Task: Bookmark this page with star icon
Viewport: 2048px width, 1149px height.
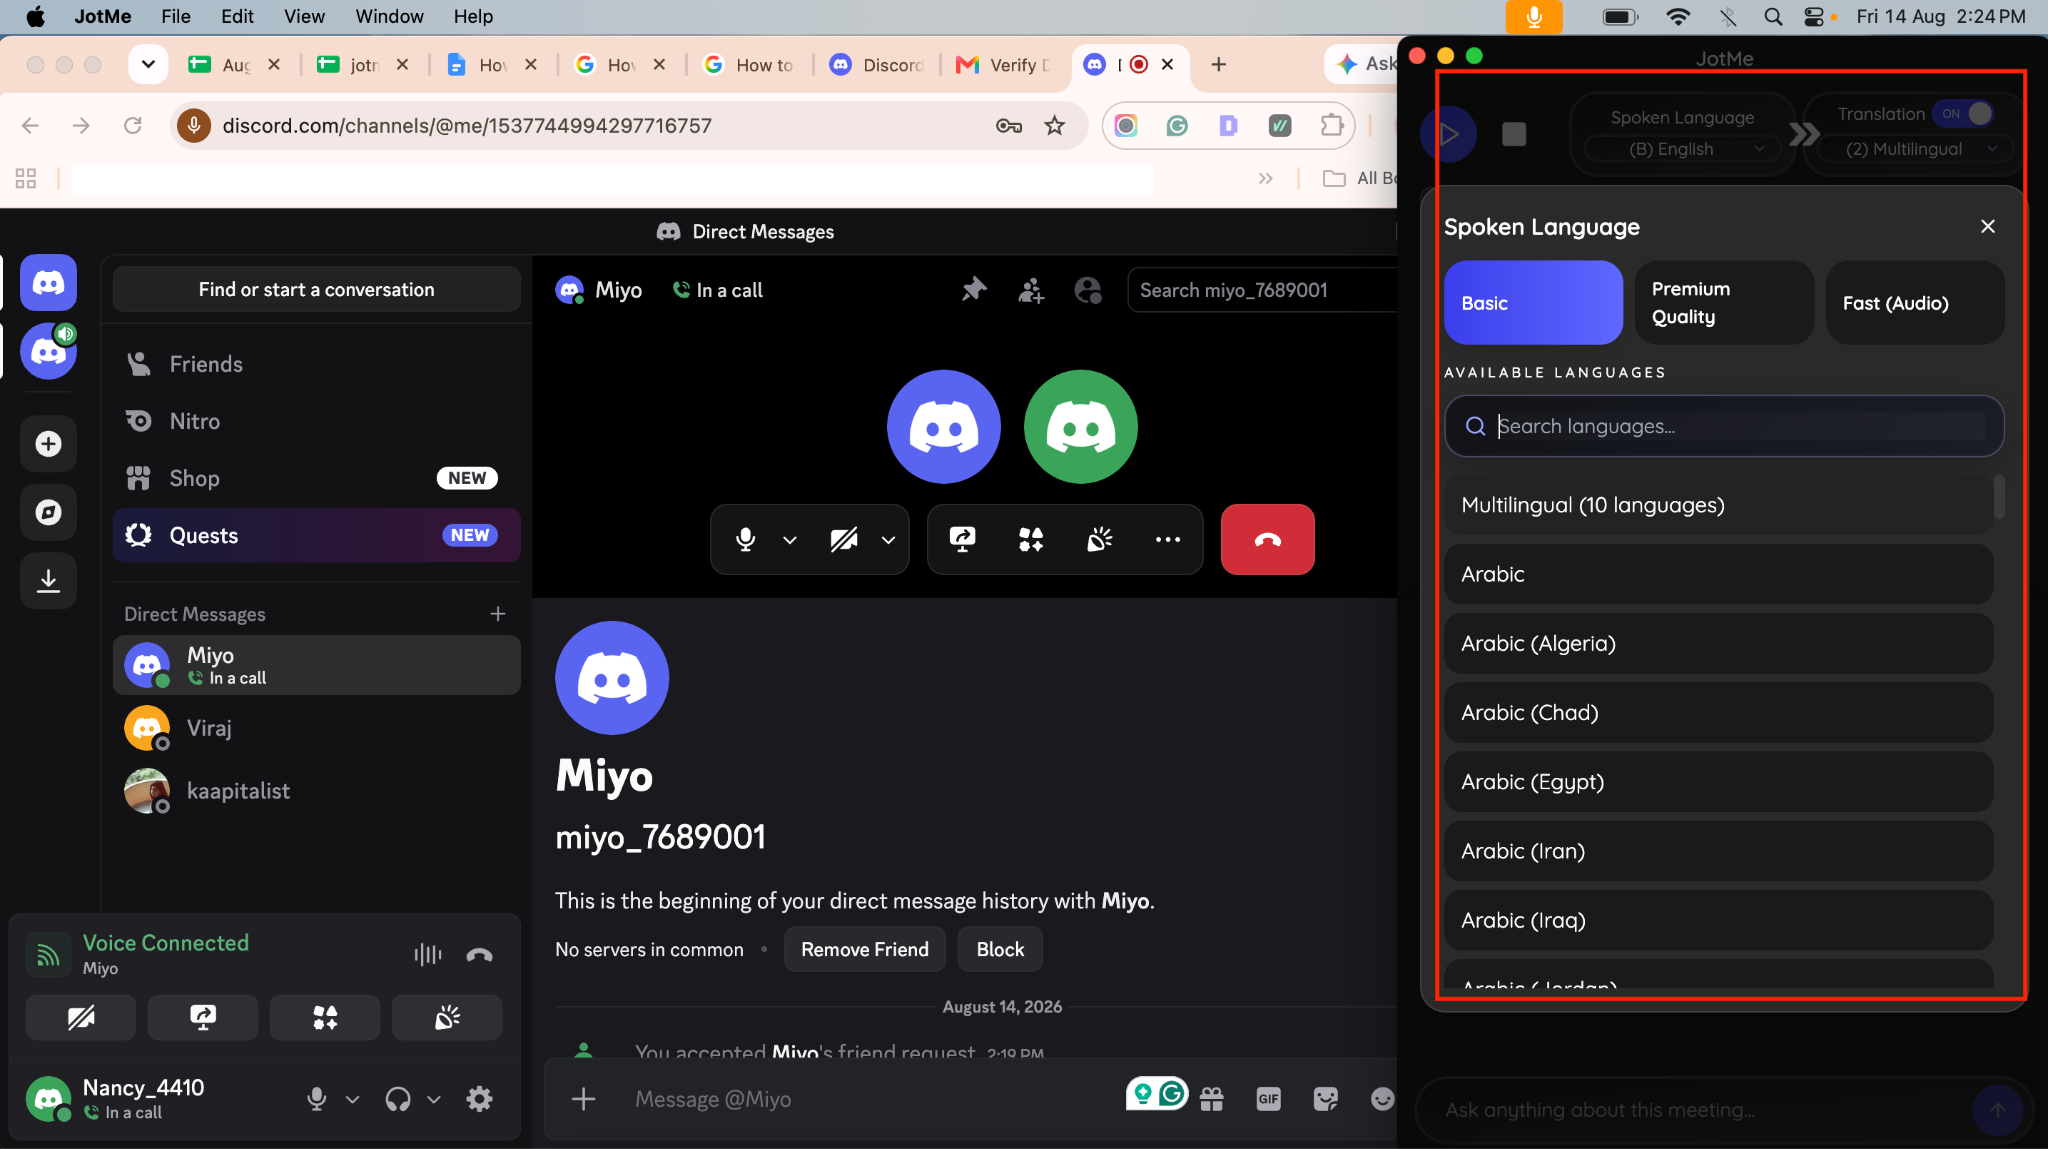Action: pyautogui.click(x=1055, y=126)
